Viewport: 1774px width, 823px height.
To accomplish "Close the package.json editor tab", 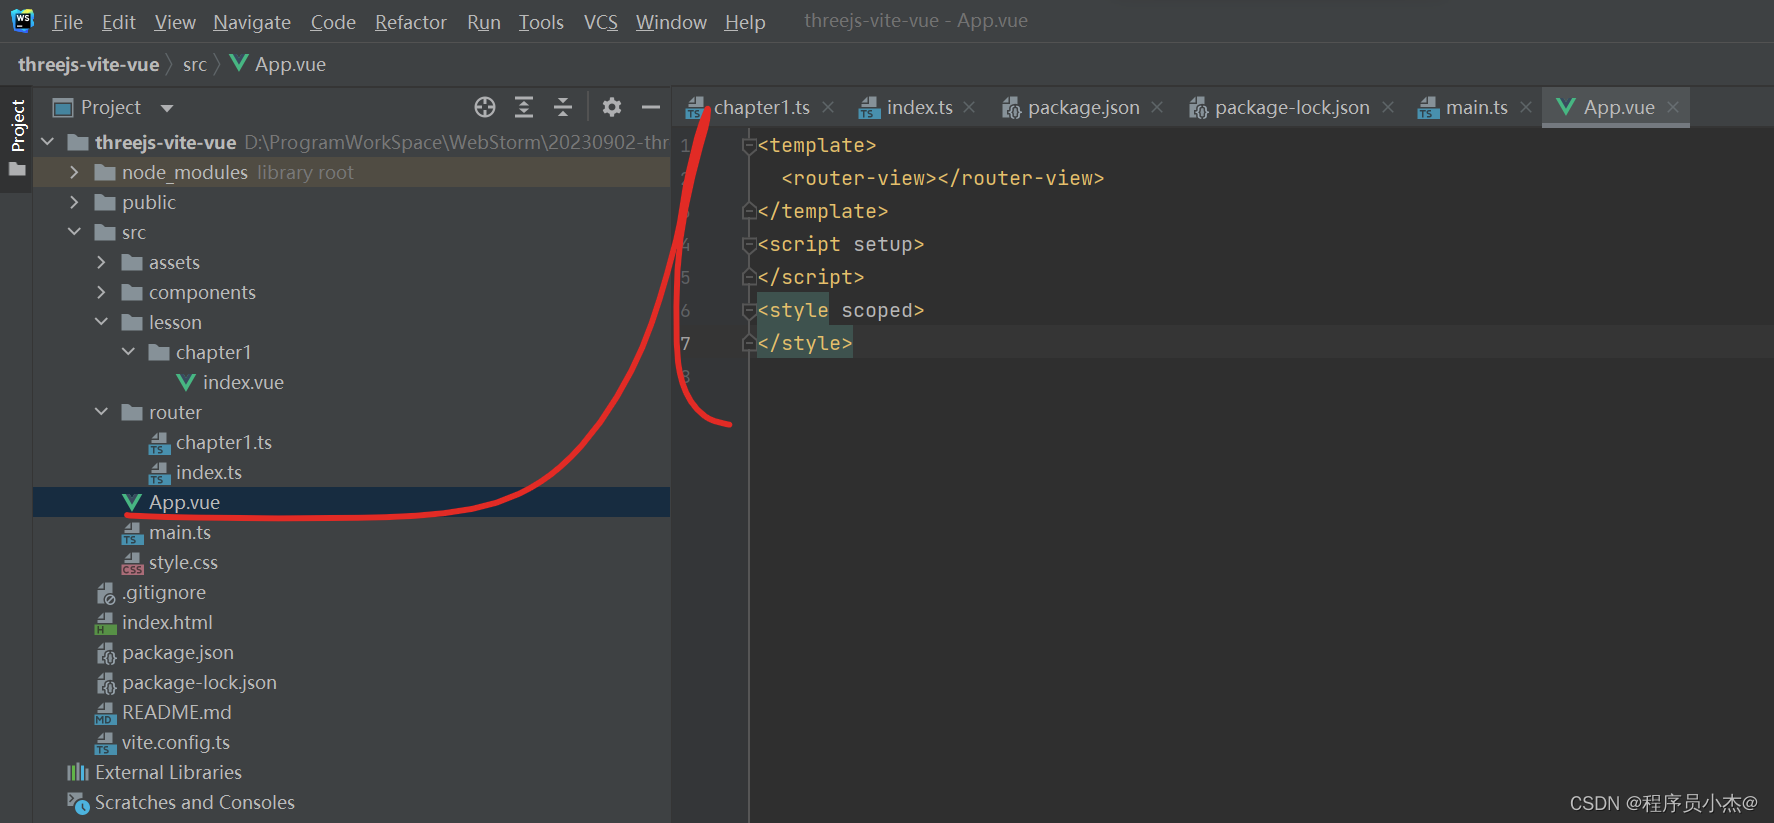I will [1157, 107].
